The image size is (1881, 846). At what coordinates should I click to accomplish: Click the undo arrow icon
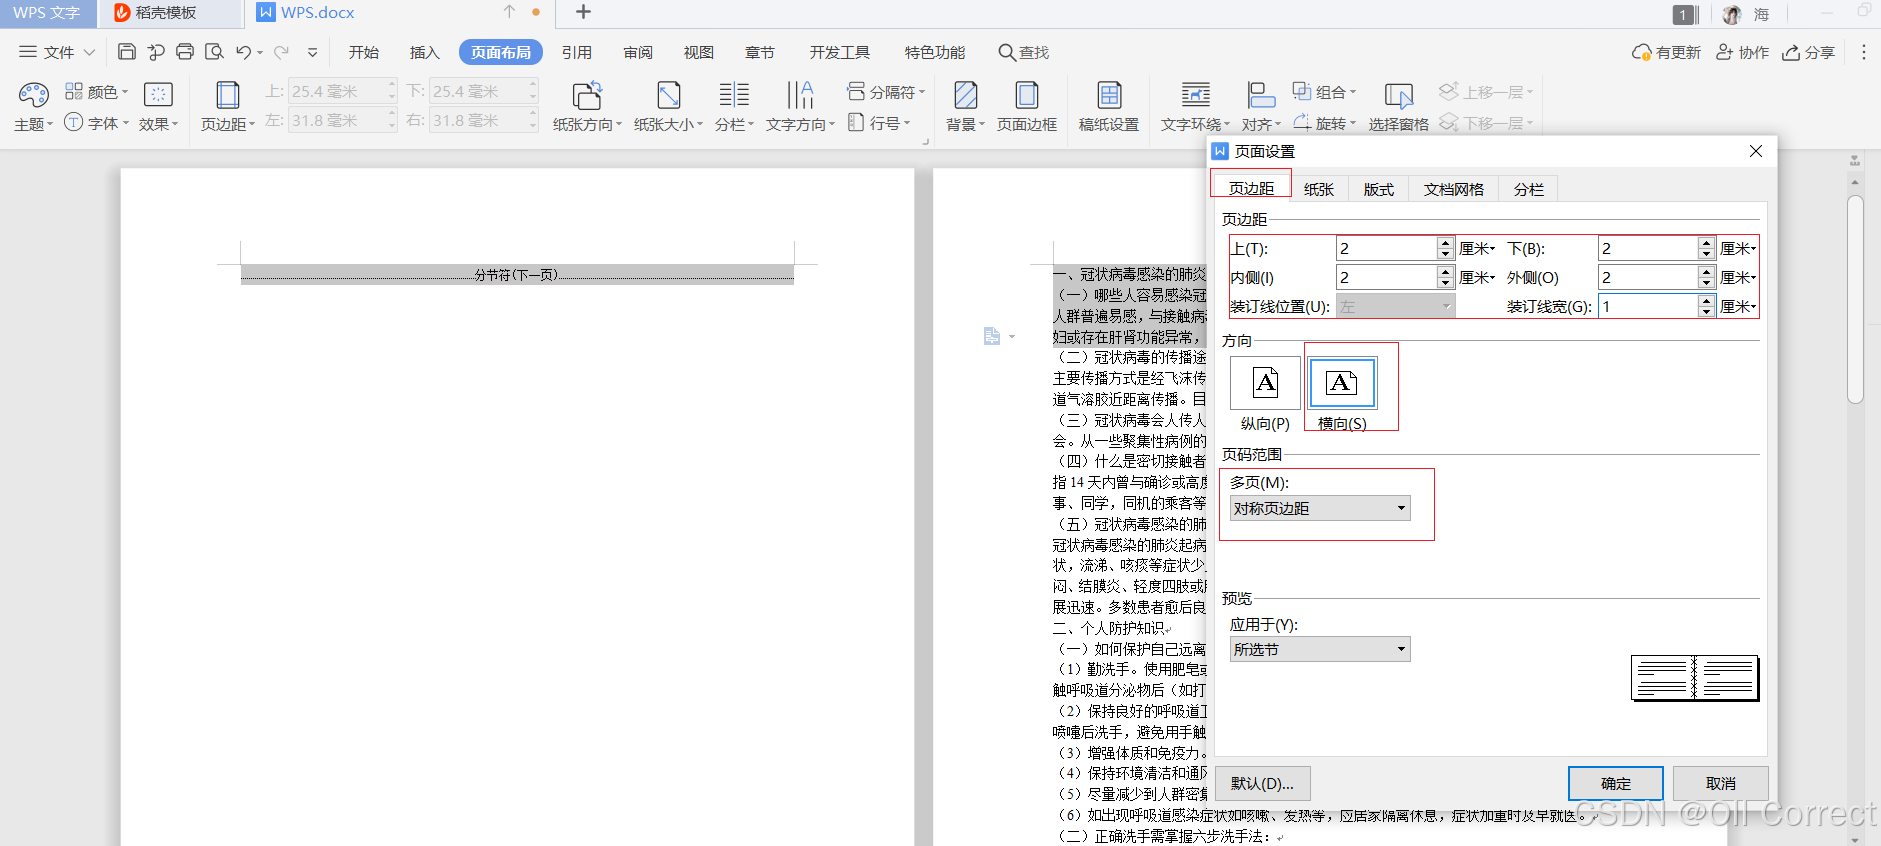[x=243, y=52]
